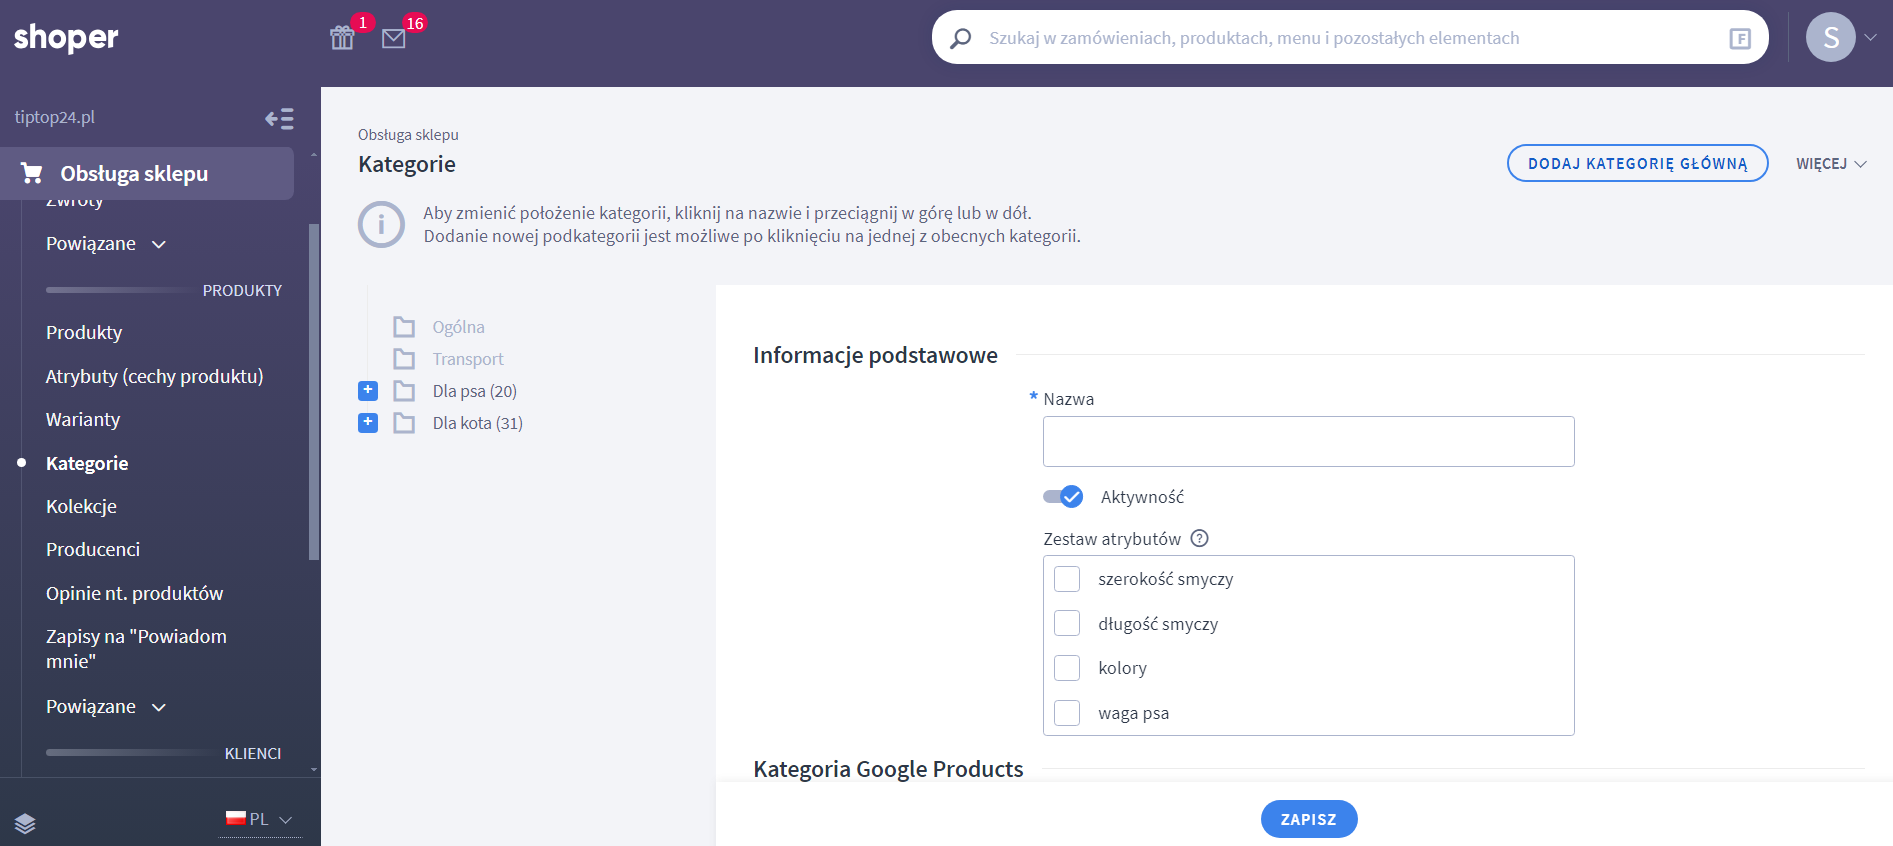Screen dimensions: 1893x846
Task: Tick the waga psa checkbox
Action: [1067, 713]
